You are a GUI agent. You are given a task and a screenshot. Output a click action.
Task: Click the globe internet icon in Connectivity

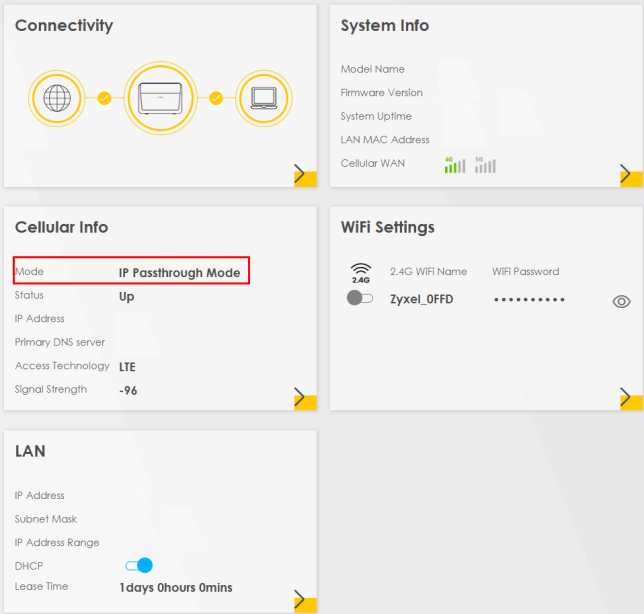pos(57,98)
